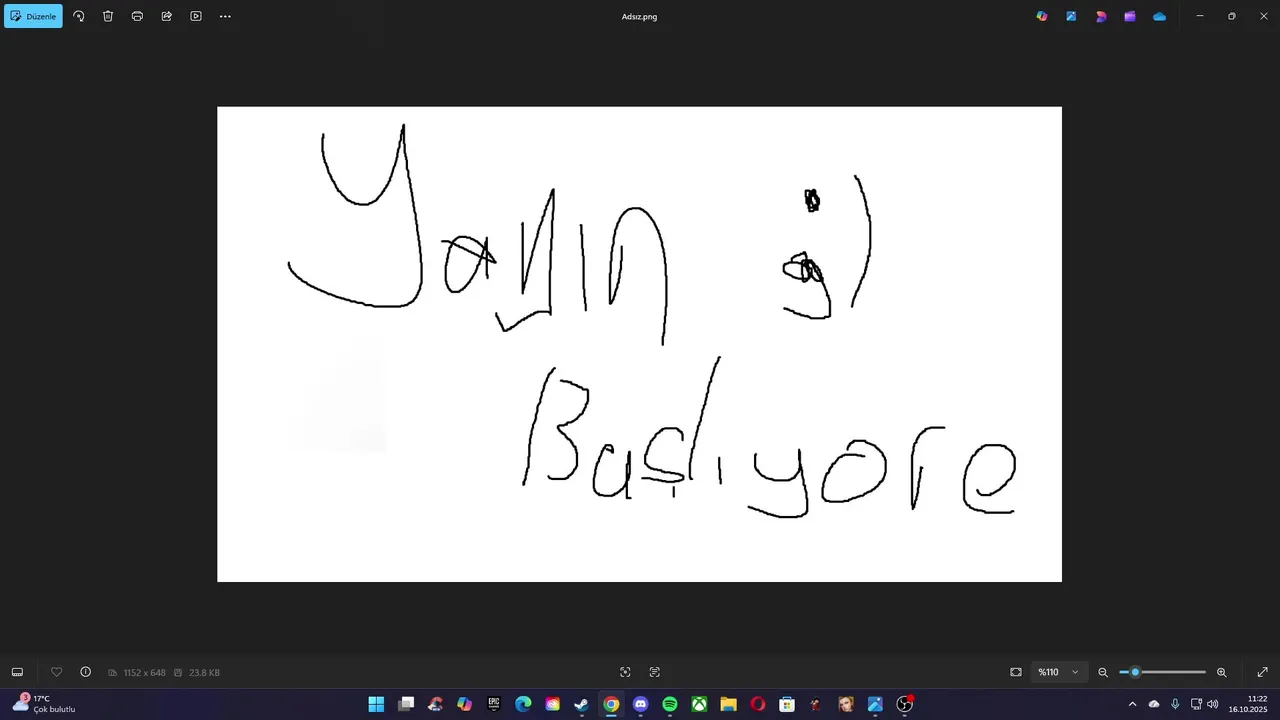Print the image using the printer icon
The width and height of the screenshot is (1280, 720).
137,16
